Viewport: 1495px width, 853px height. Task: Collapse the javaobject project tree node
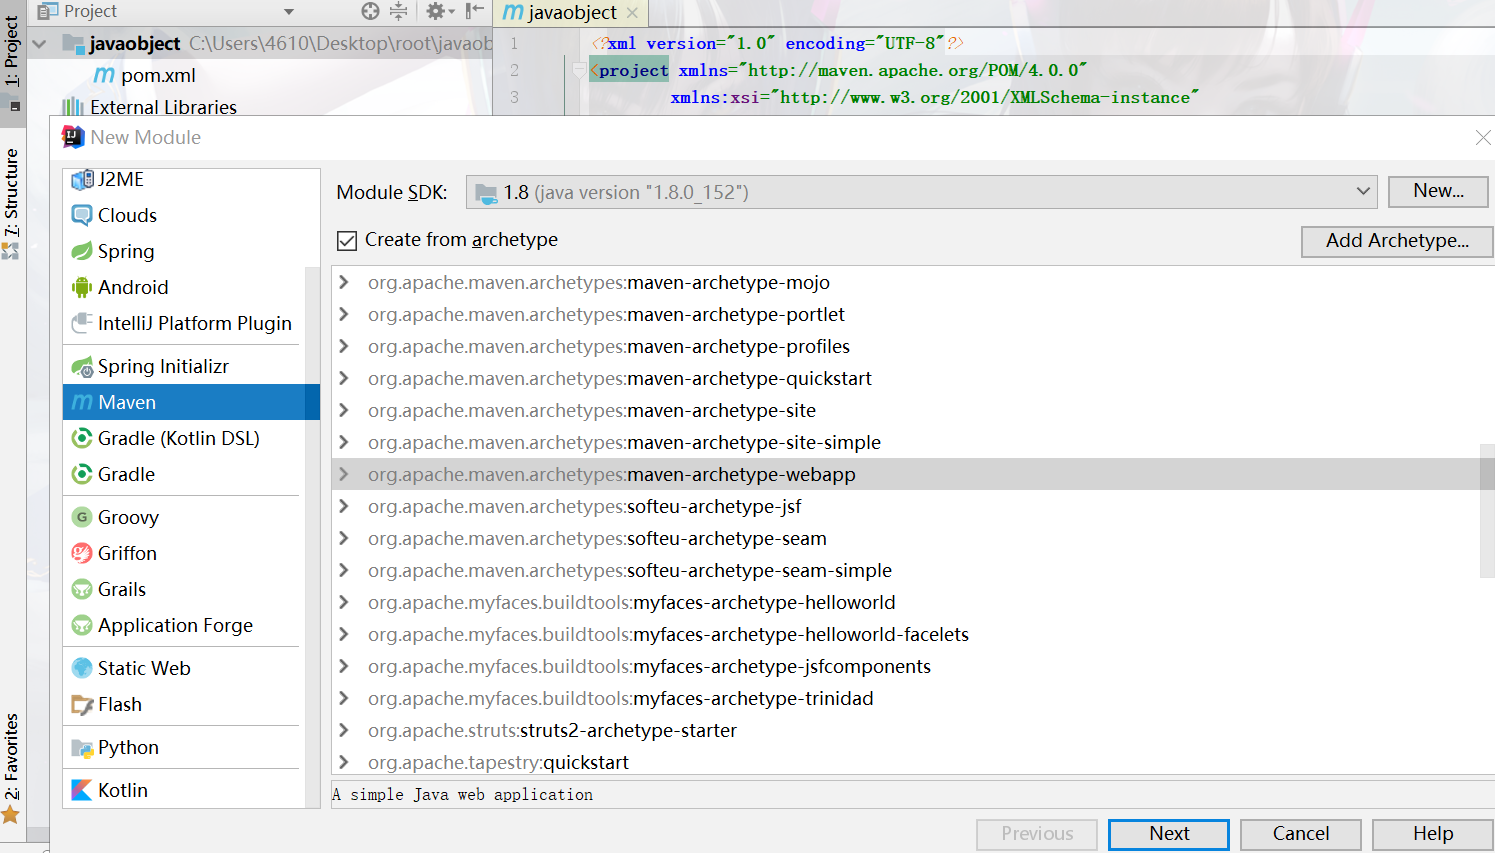(x=39, y=44)
